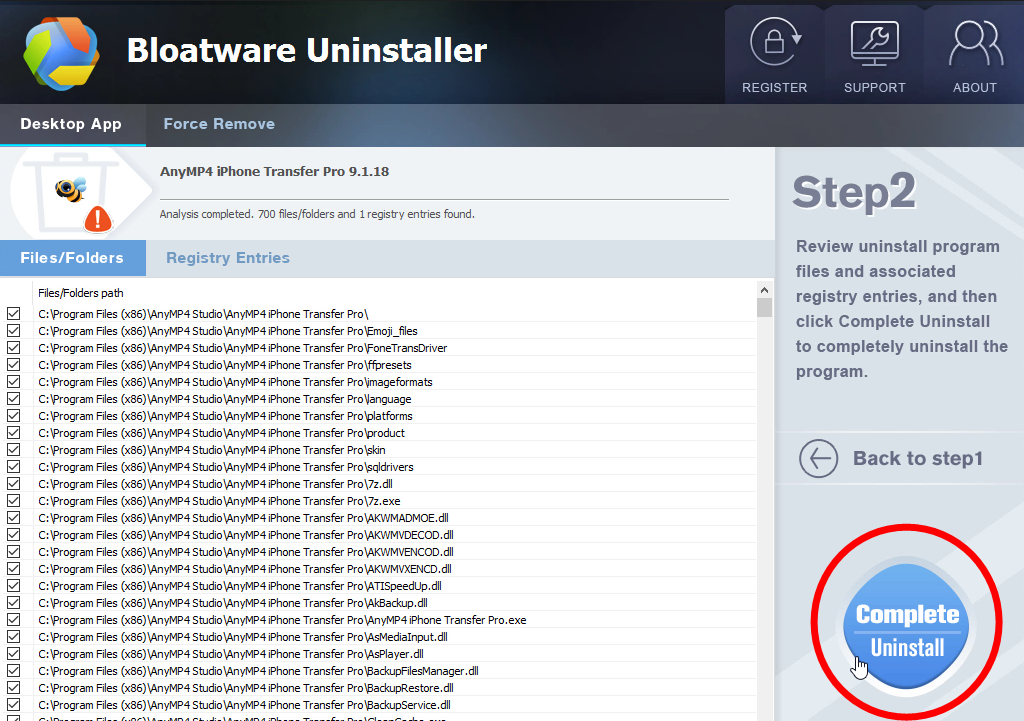Select the Files/Folders tab
This screenshot has height=721, width=1024.
pyautogui.click(x=72, y=258)
